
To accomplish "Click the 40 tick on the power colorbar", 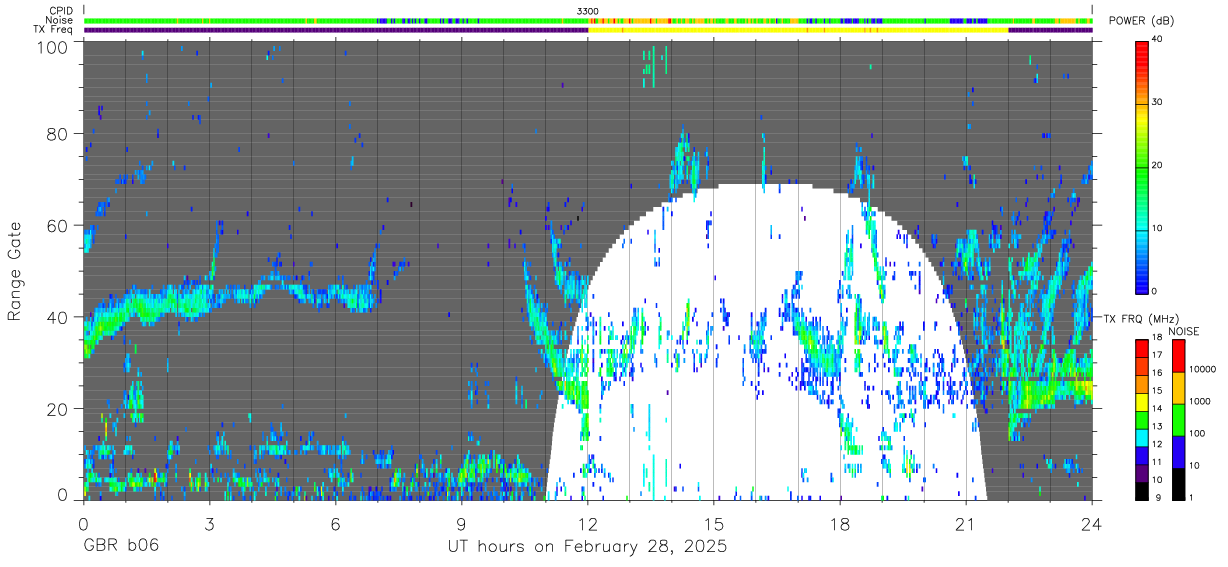I will [1159, 40].
